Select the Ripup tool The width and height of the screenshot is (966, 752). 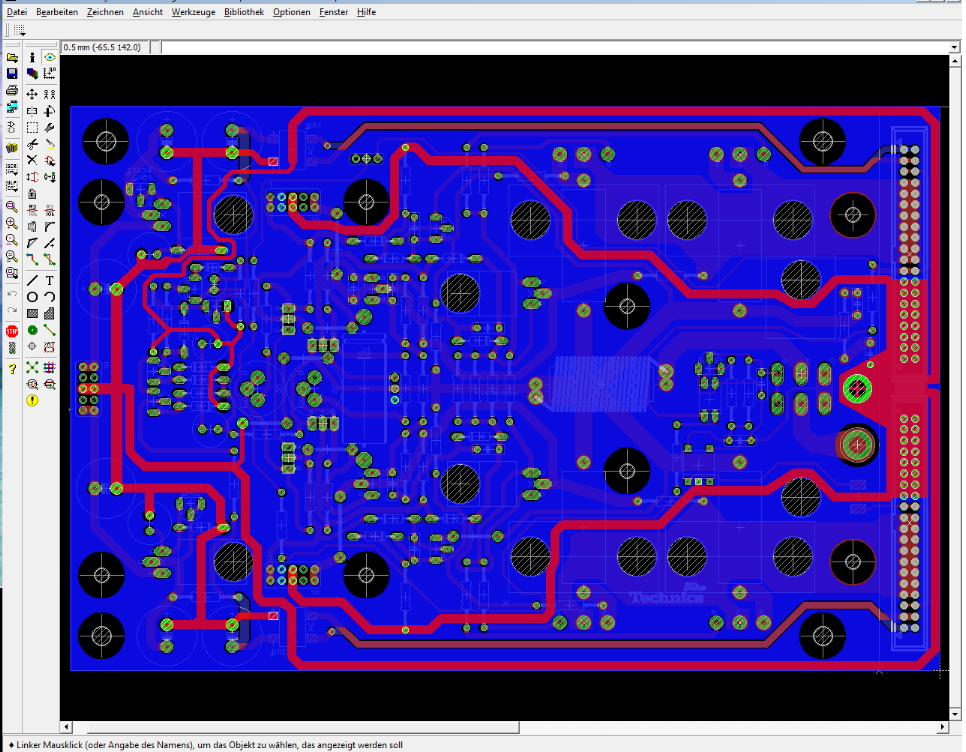[49, 260]
